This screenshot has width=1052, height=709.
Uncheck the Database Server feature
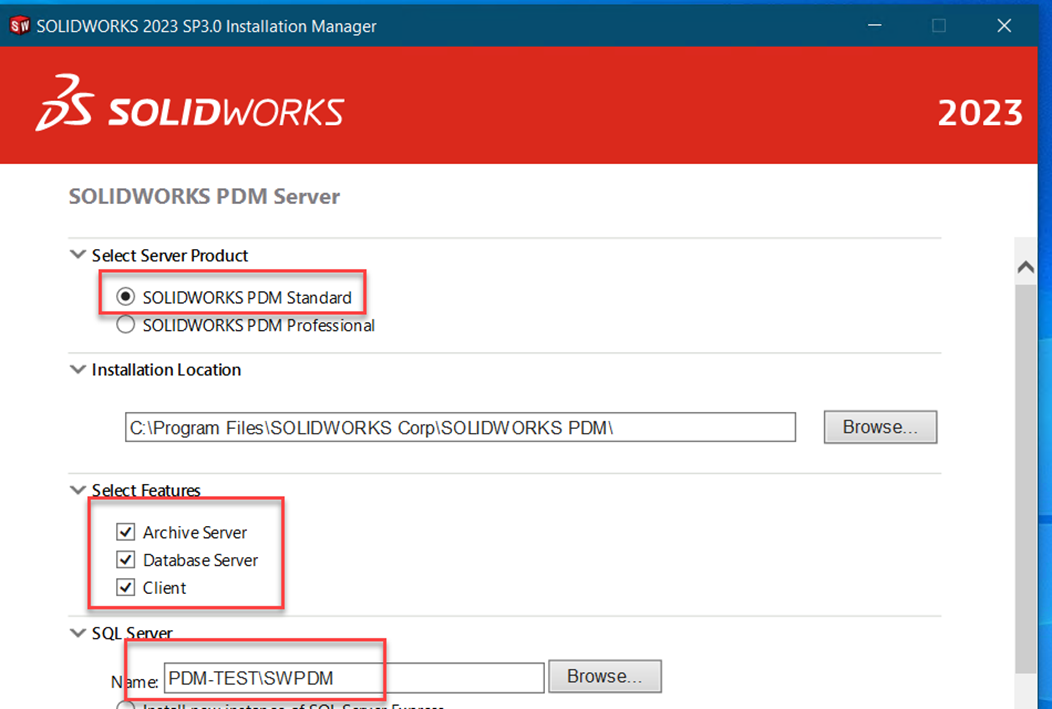coord(126,560)
